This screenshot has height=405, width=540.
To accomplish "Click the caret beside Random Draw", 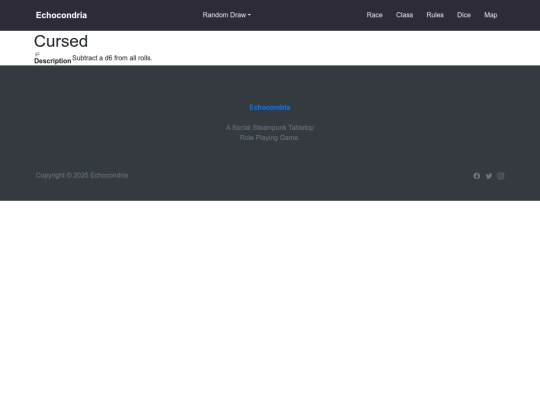I will 249,15.
